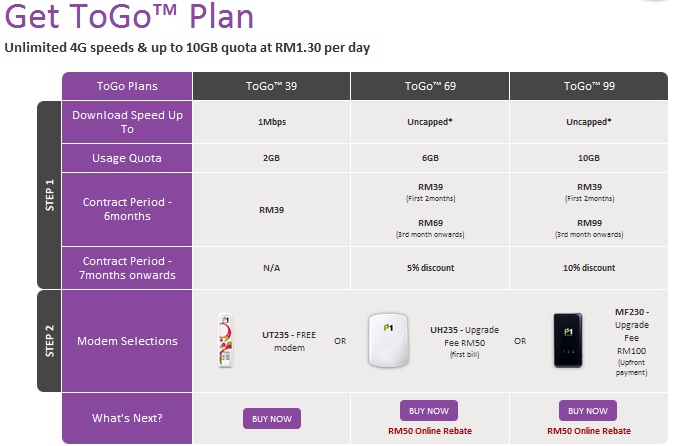Select the ToGo 99 column header
Screen dimensions: 675x446
589,86
